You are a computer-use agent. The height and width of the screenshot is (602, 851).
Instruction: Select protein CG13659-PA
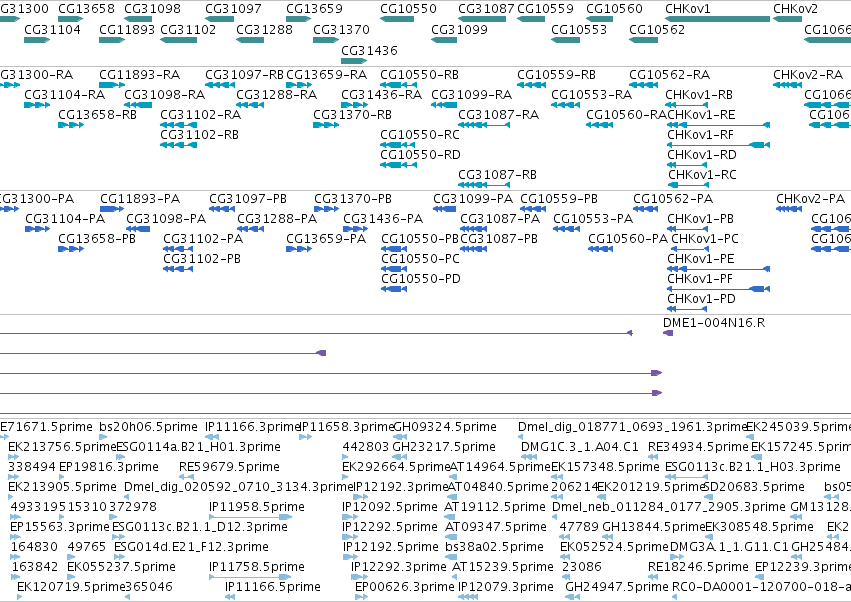[326, 238]
